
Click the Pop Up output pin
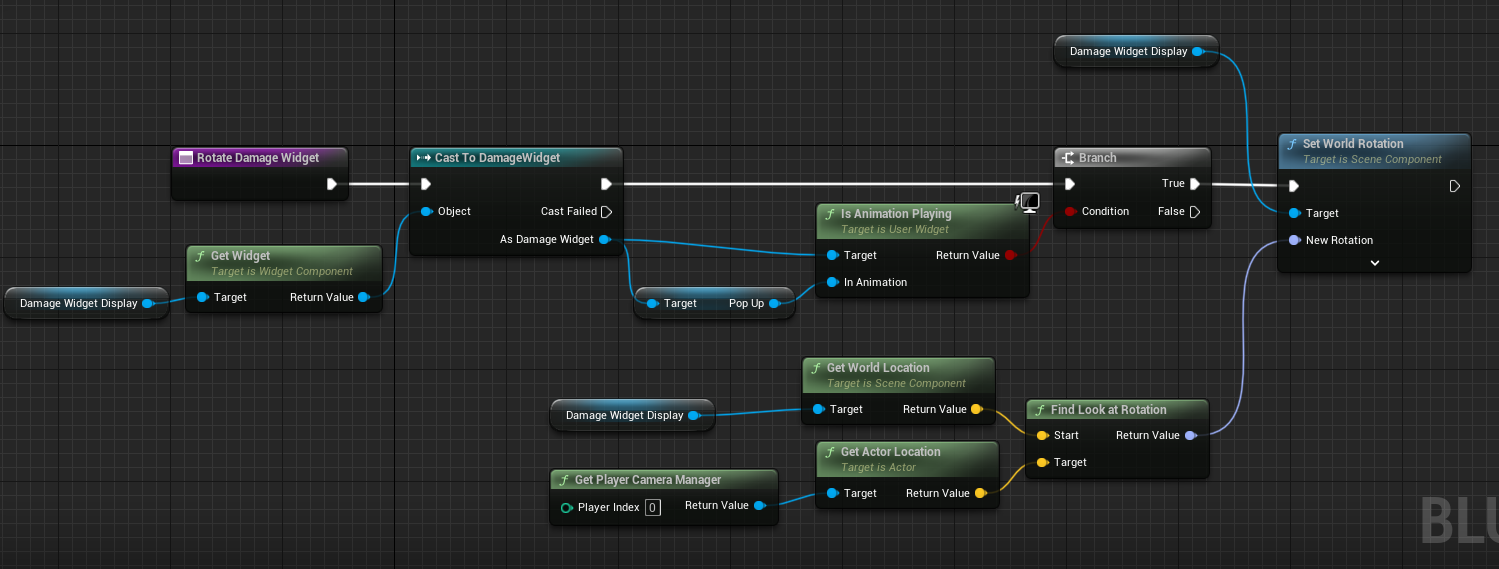point(774,303)
